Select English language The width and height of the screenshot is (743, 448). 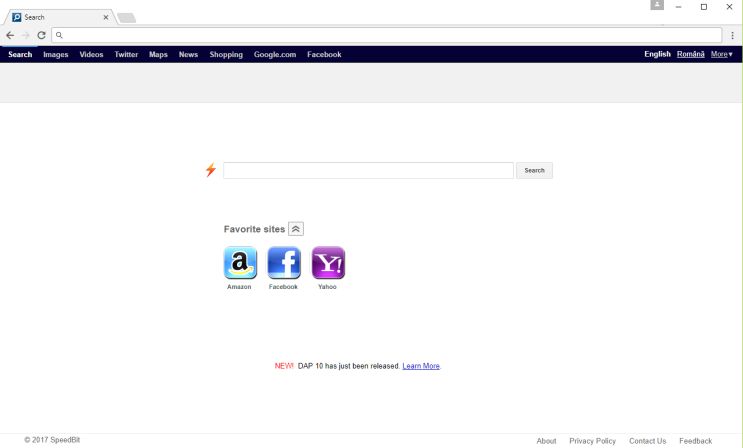[x=657, y=54]
